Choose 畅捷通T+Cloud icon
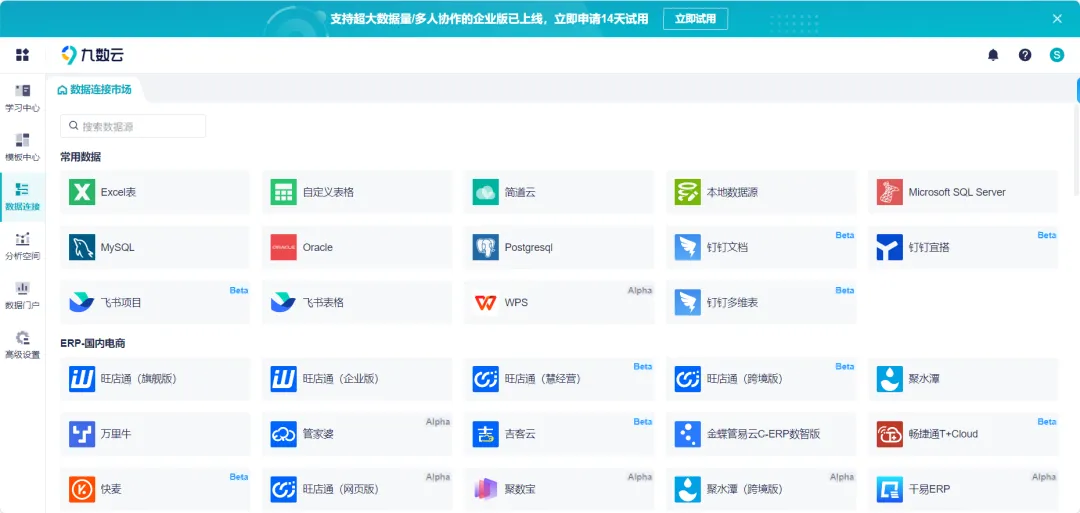Screen dimensions: 1080x513 [x=889, y=434]
